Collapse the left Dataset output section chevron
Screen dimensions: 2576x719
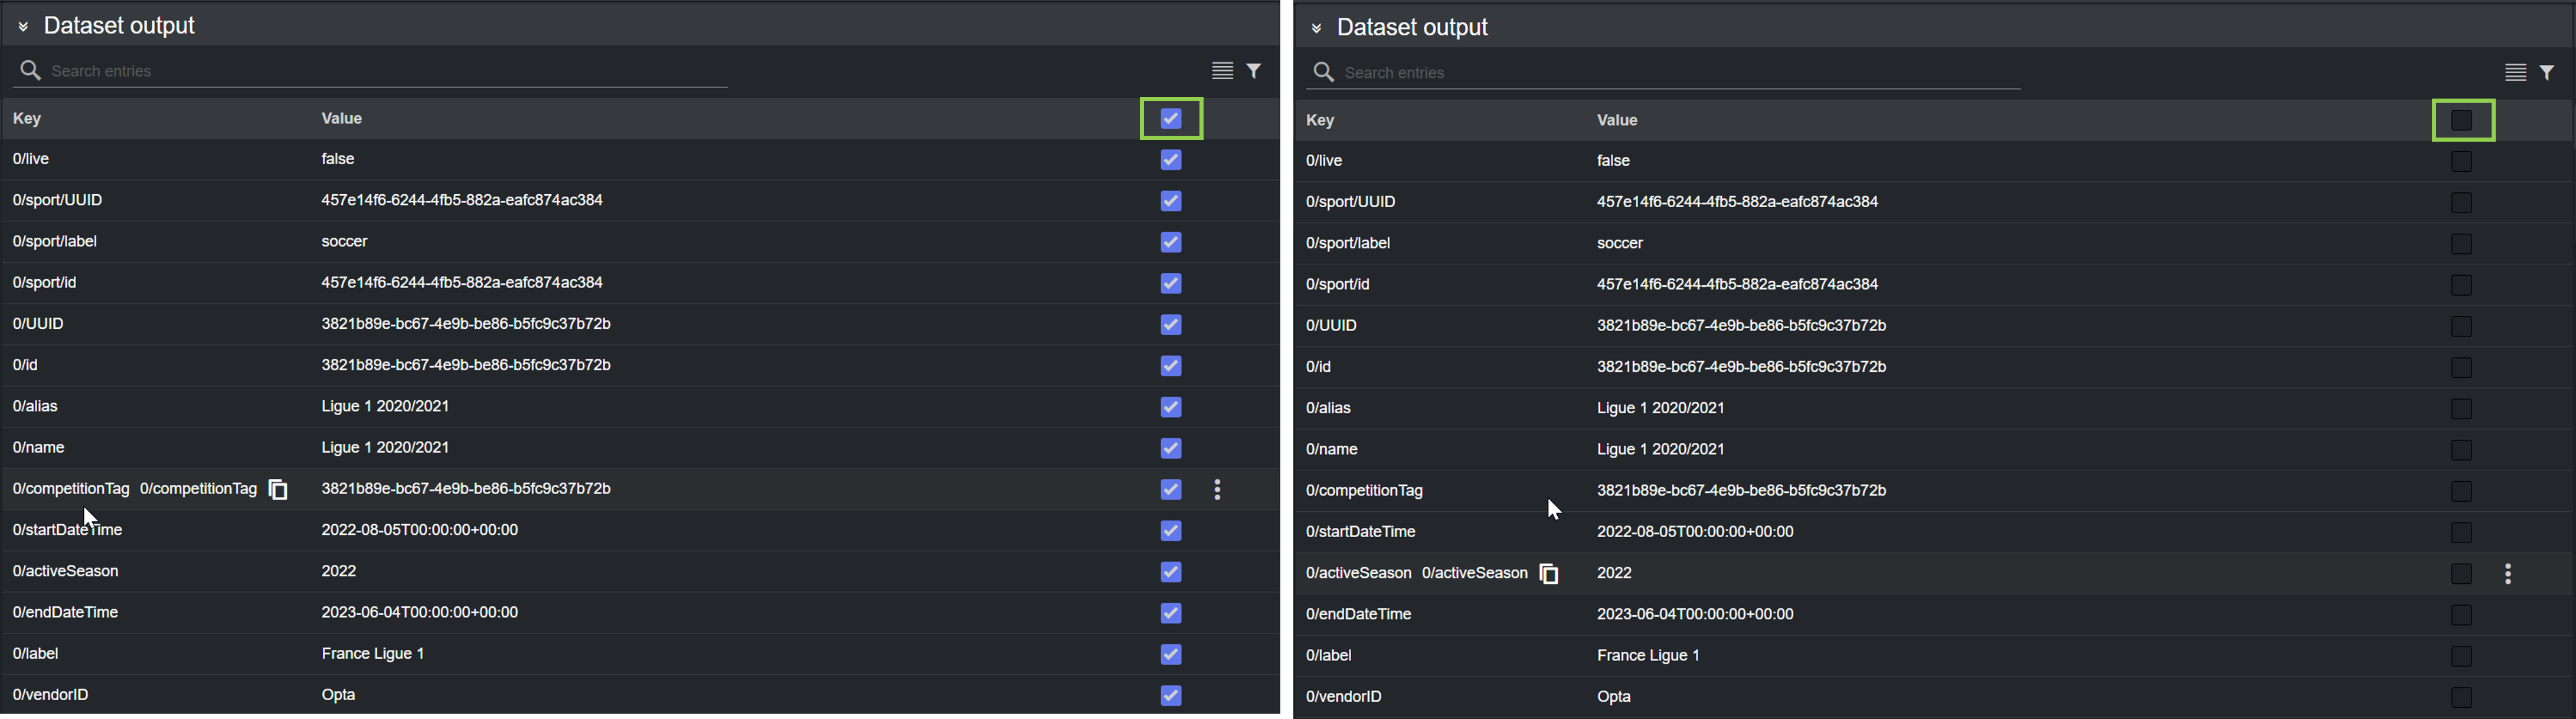pyautogui.click(x=23, y=27)
